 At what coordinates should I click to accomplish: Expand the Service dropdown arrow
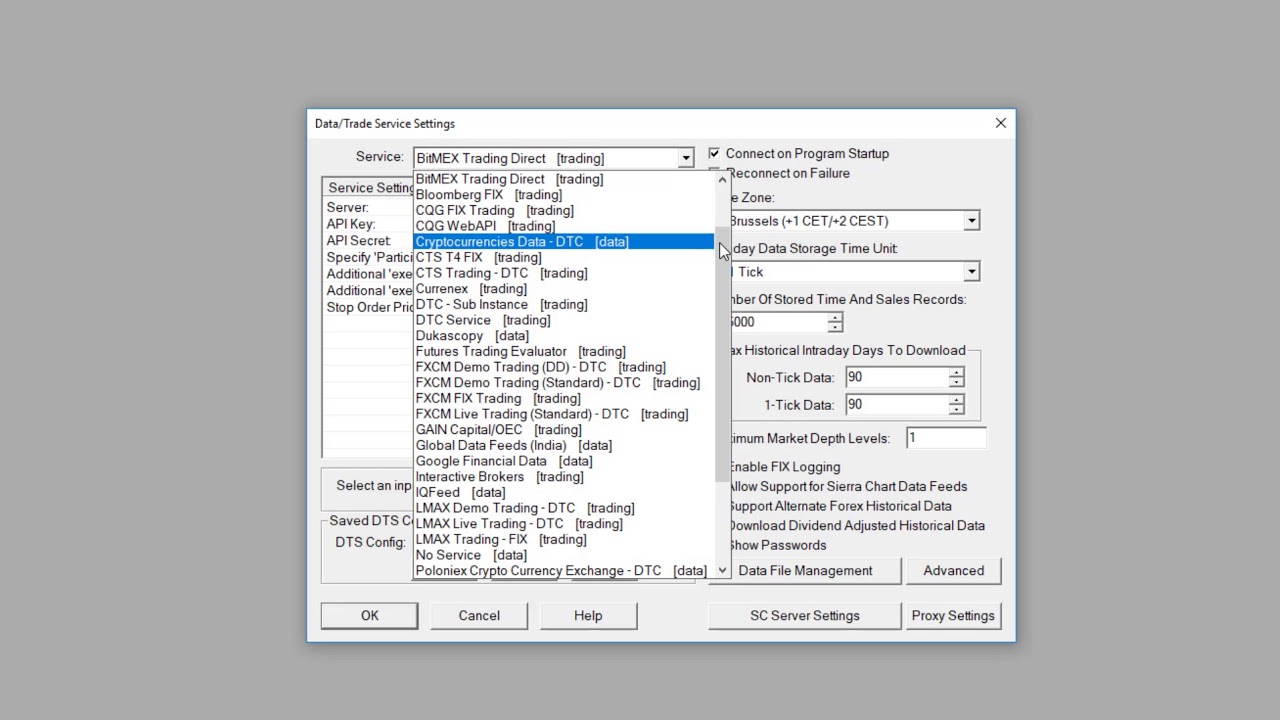[x=685, y=158]
